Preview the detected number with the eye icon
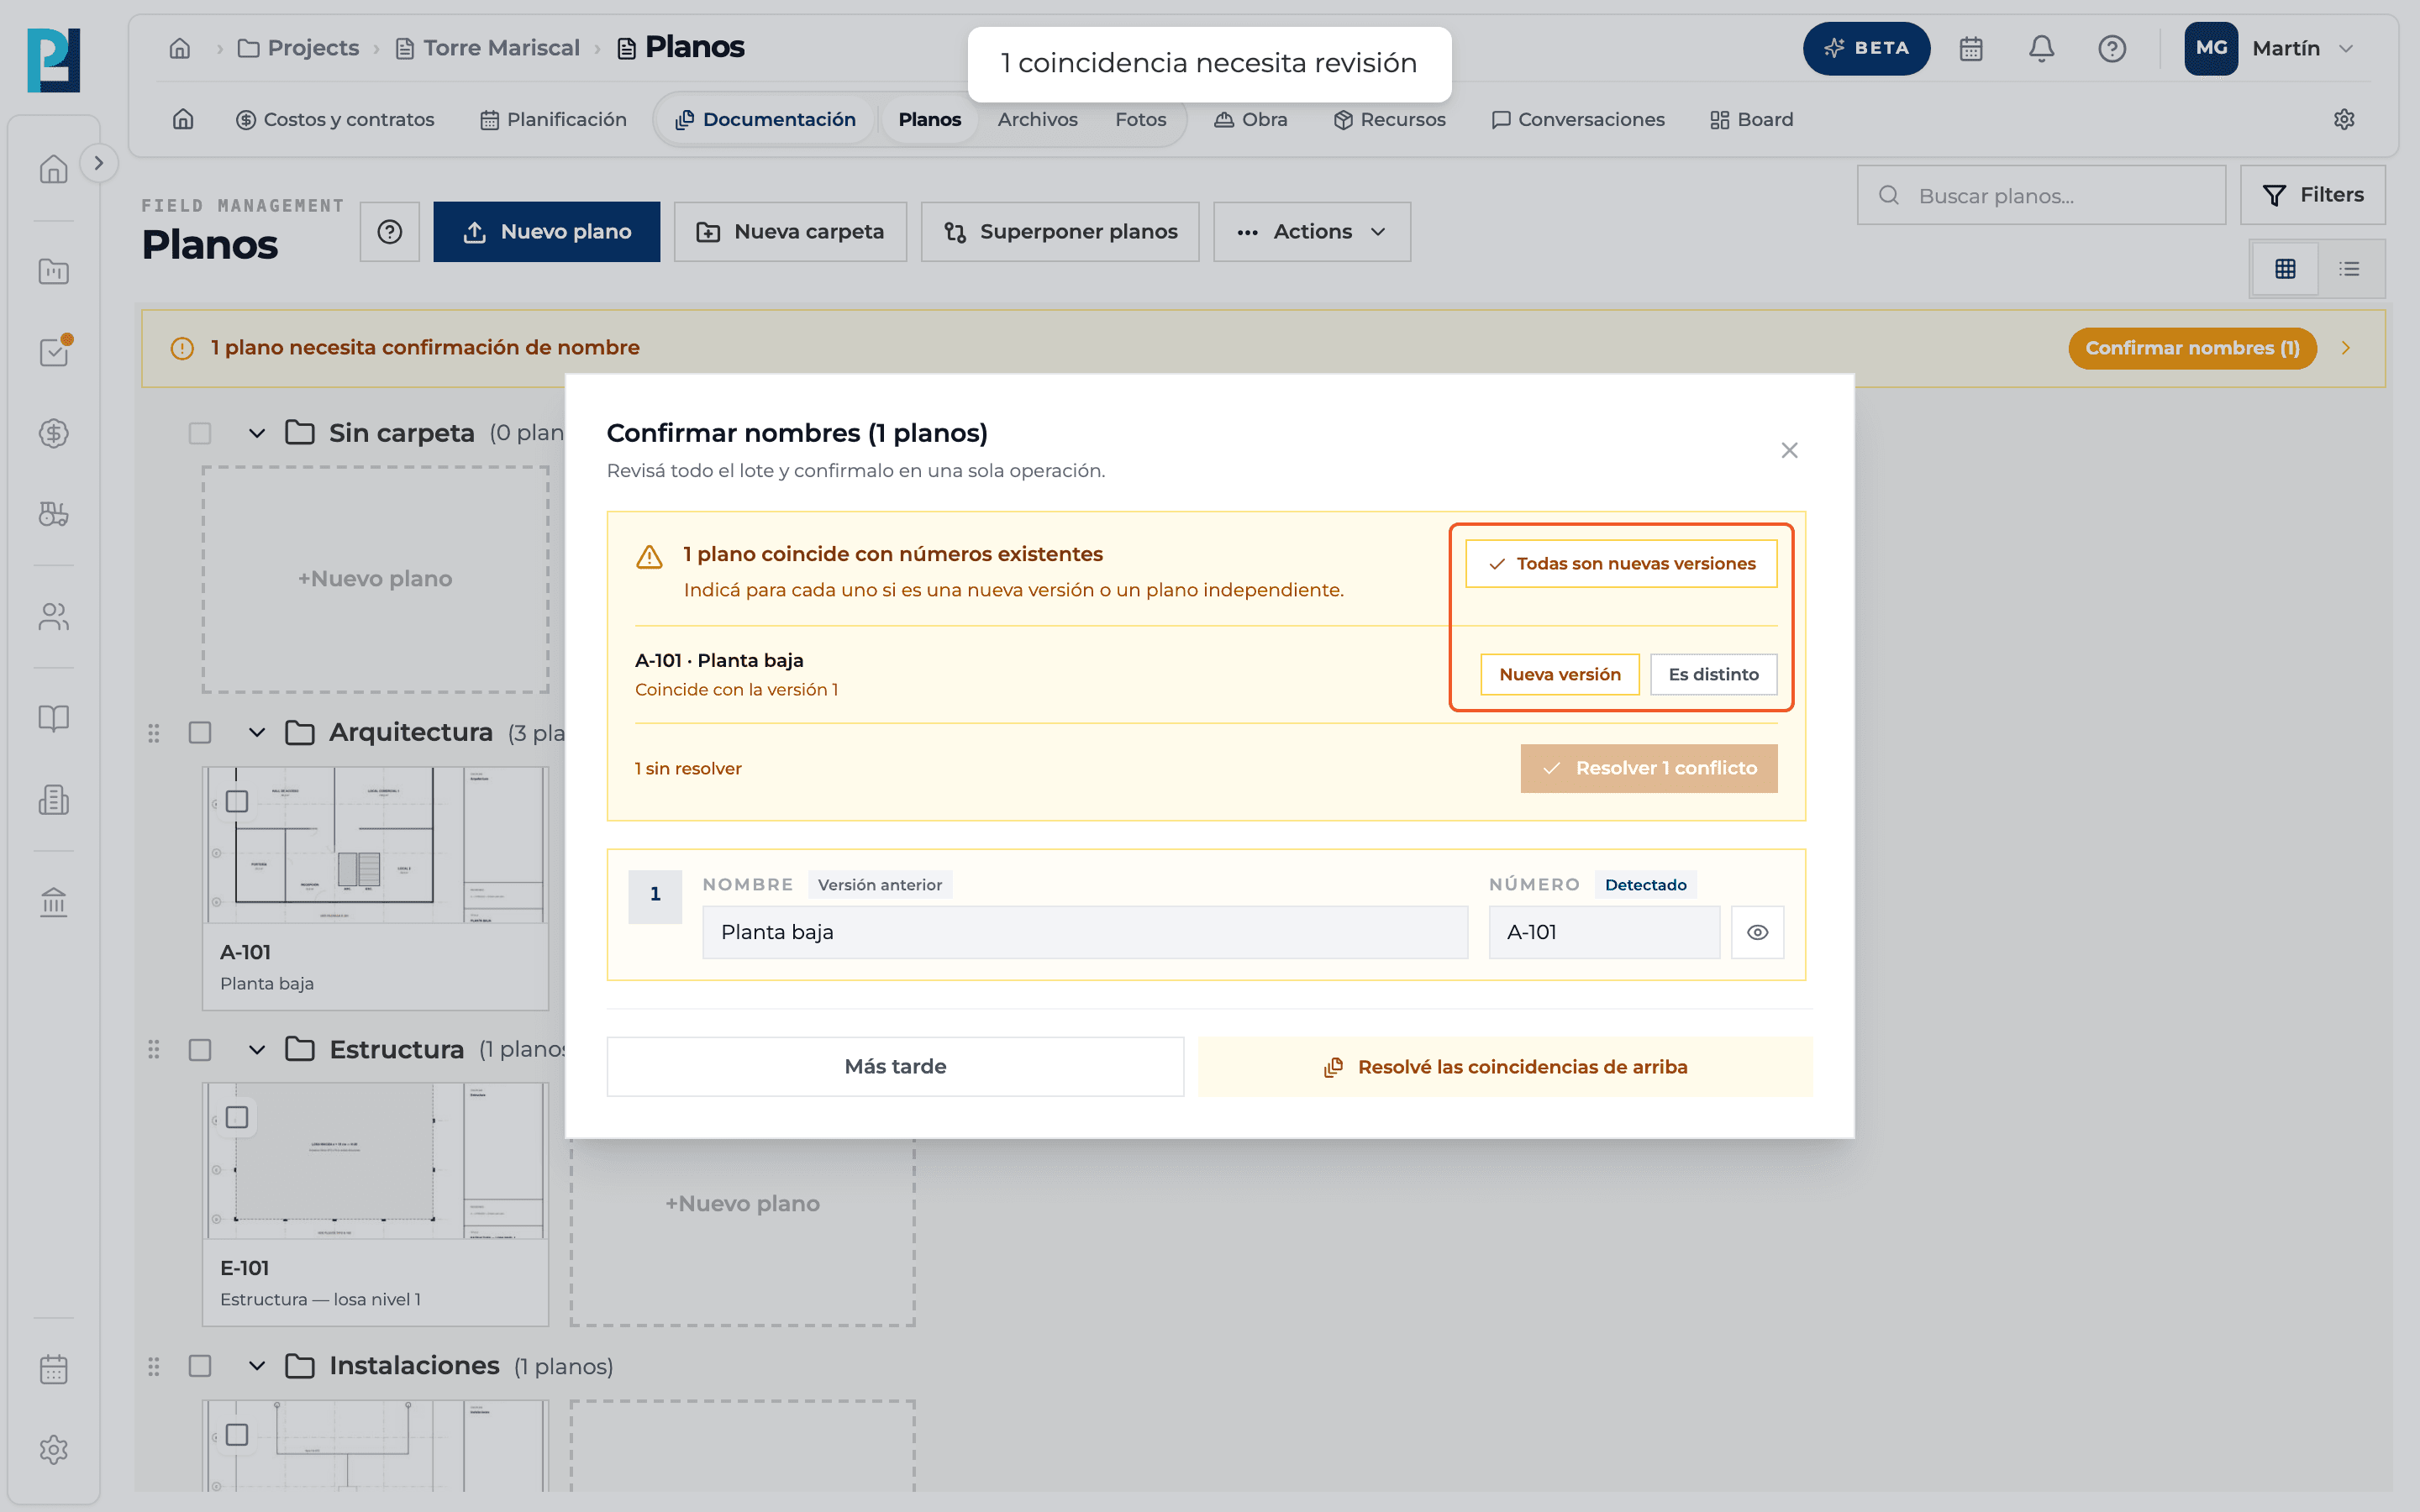 (1757, 932)
